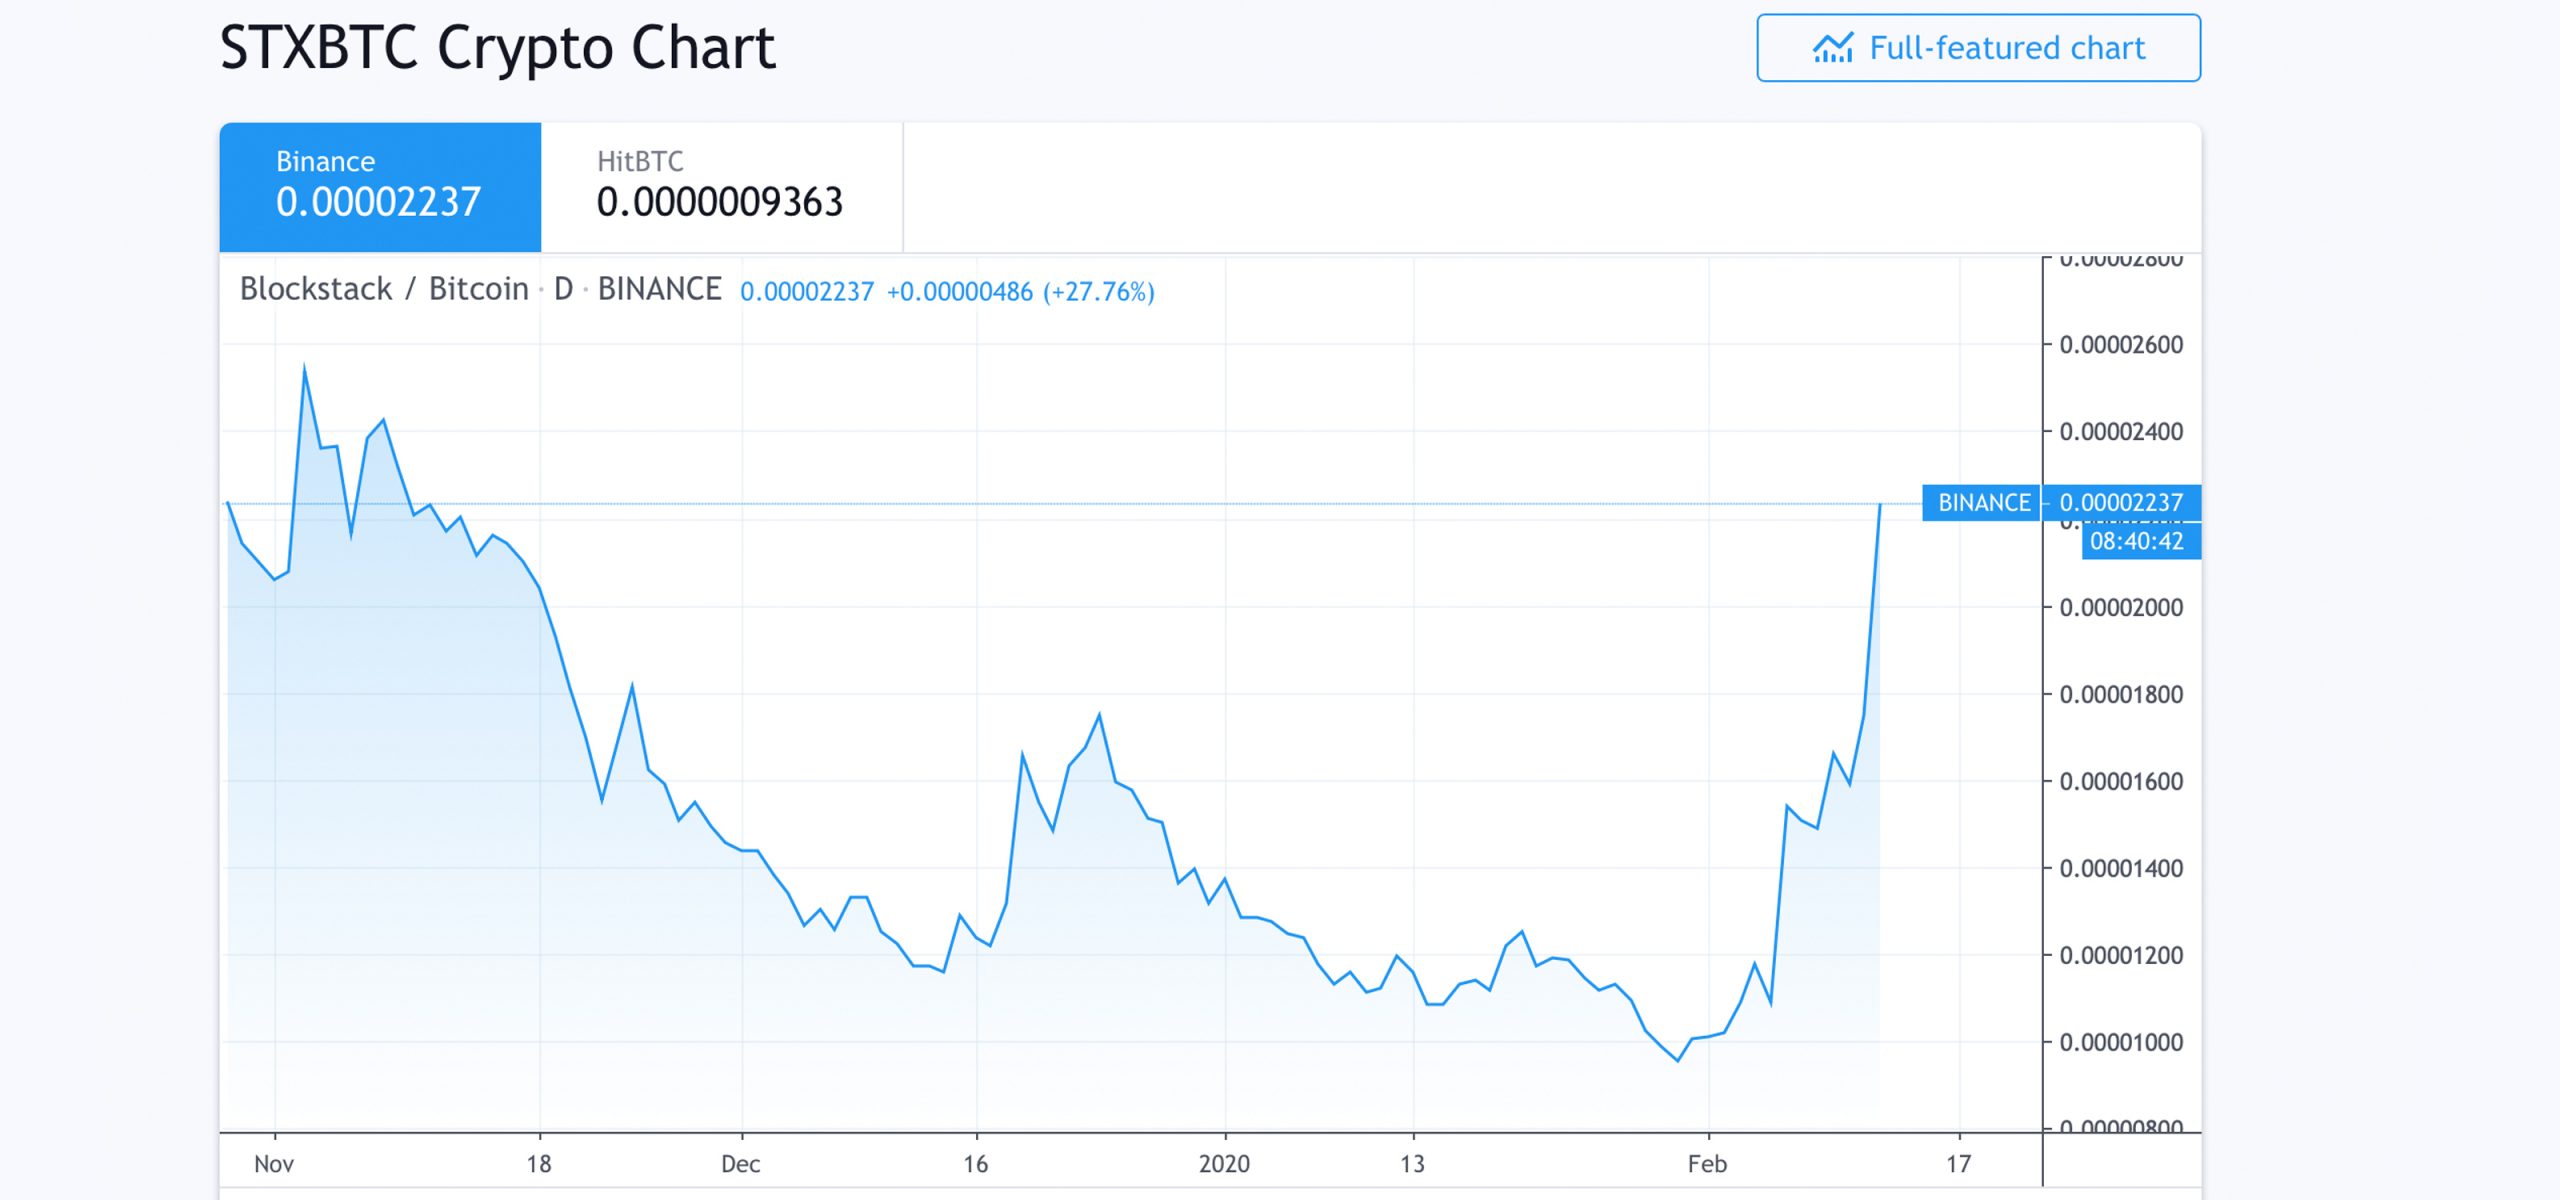Click the percentage change (+27.76%)
2560x1200 pixels.
click(1099, 292)
